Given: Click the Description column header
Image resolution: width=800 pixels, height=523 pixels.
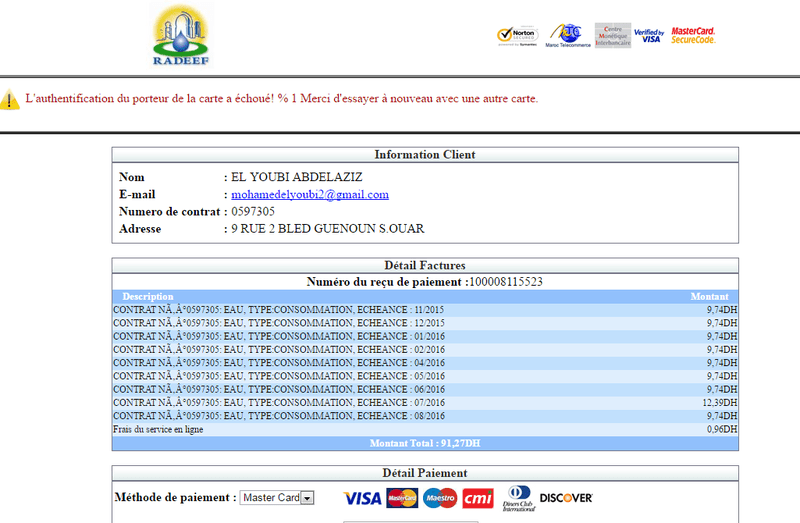Looking at the screenshot, I should (x=148, y=297).
